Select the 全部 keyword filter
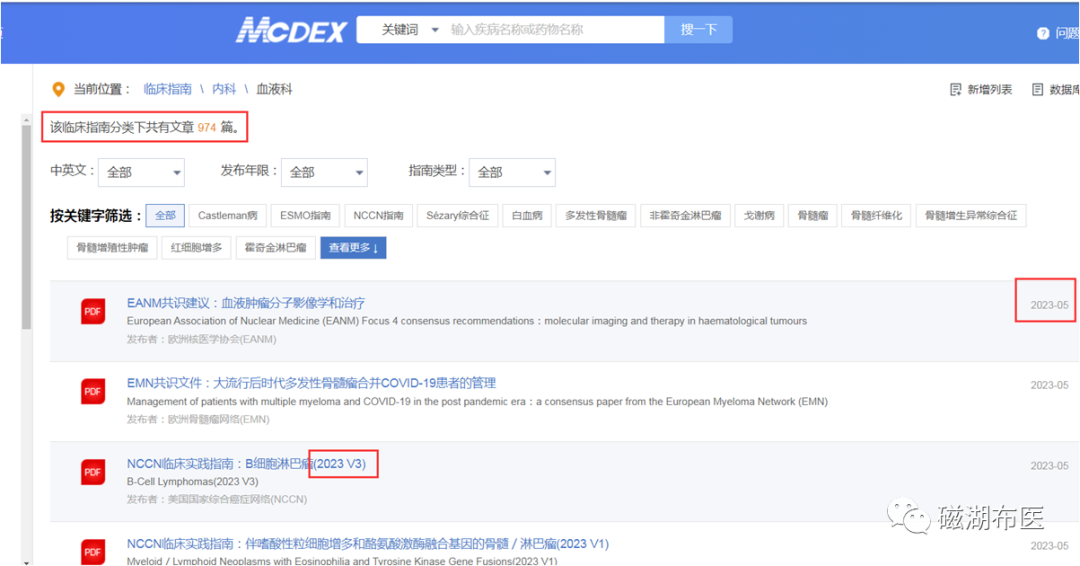 (165, 216)
